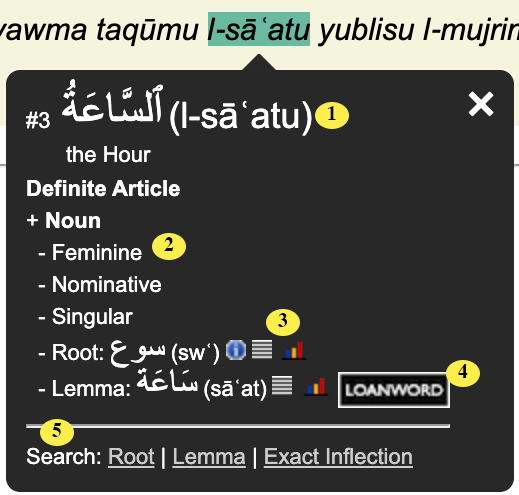Click yellow annotation marker 1
This screenshot has width=519, height=495.
(x=332, y=115)
